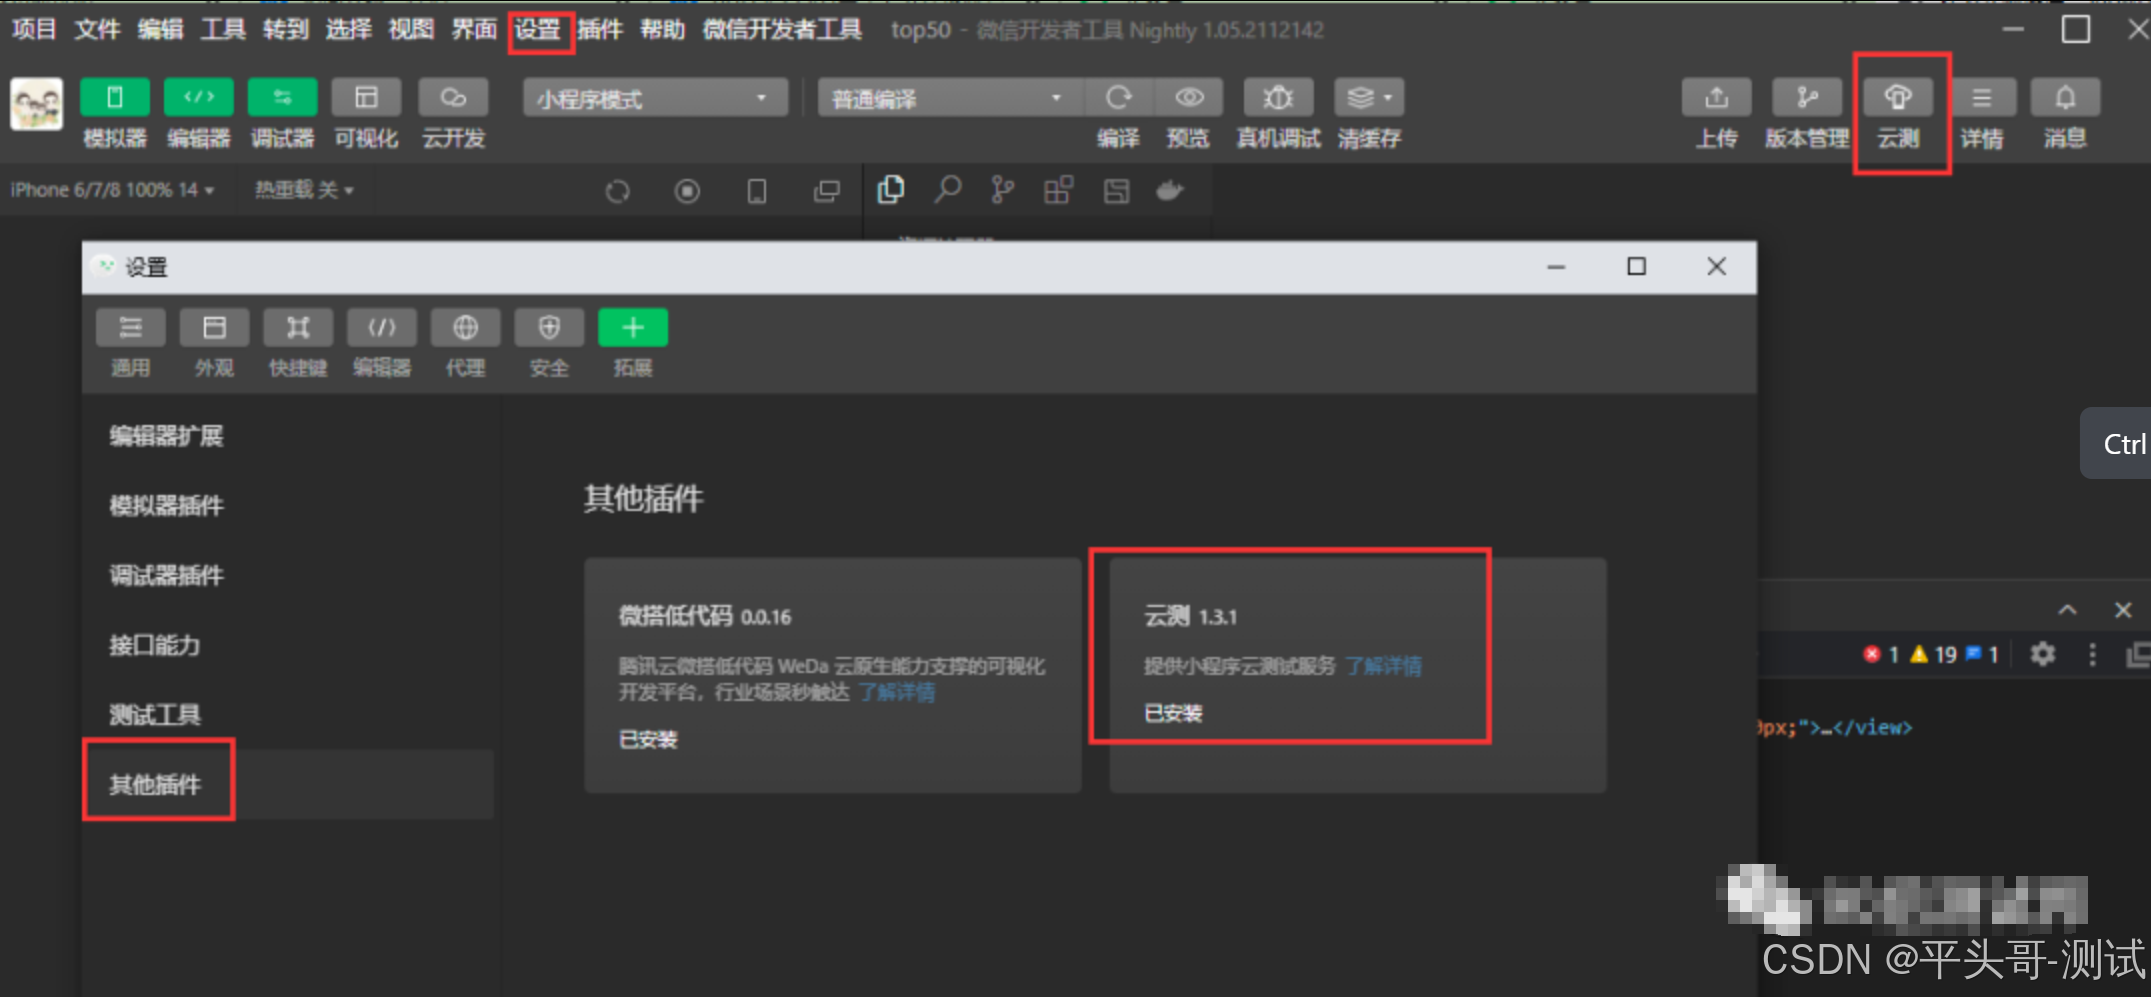Viewport: 2151px width, 997px height.
Task: Open the 插件 menu
Action: 600,29
